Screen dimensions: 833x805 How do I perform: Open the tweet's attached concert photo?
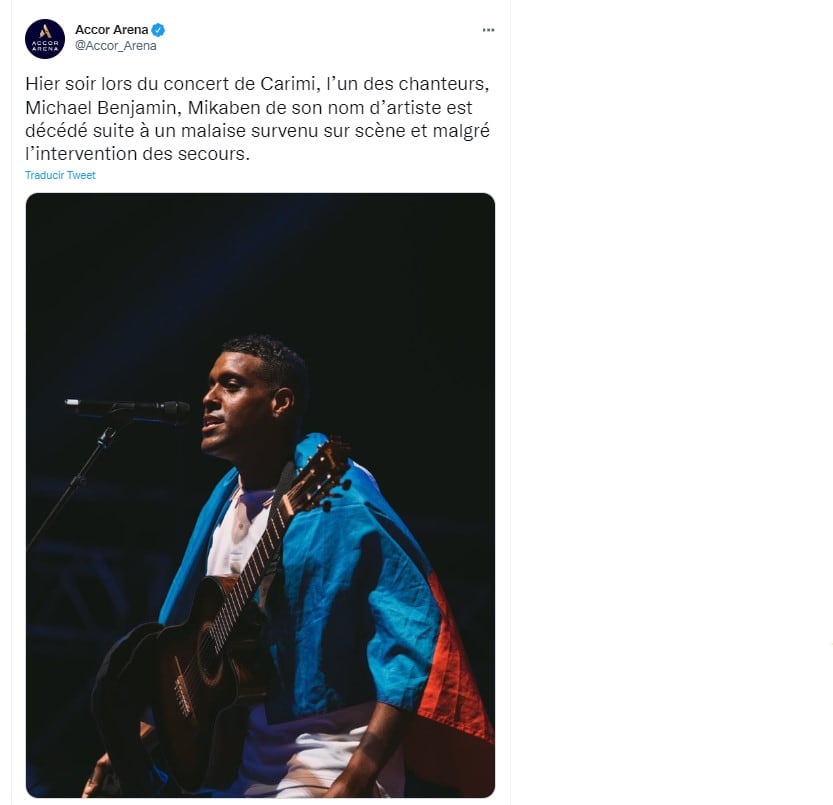(260, 495)
